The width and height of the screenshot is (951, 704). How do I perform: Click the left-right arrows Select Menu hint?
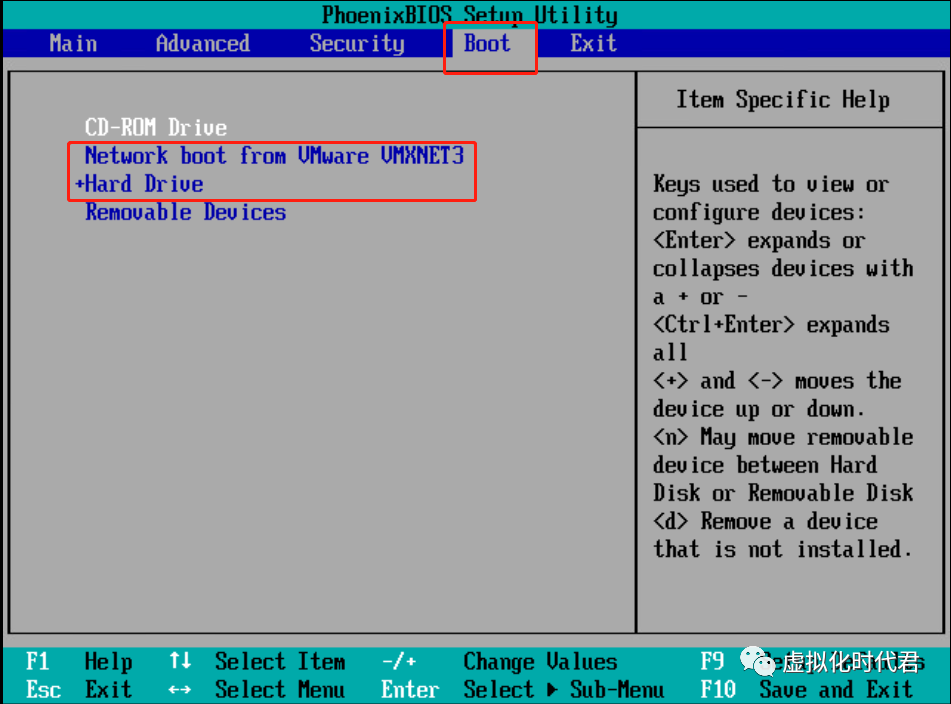point(257,689)
